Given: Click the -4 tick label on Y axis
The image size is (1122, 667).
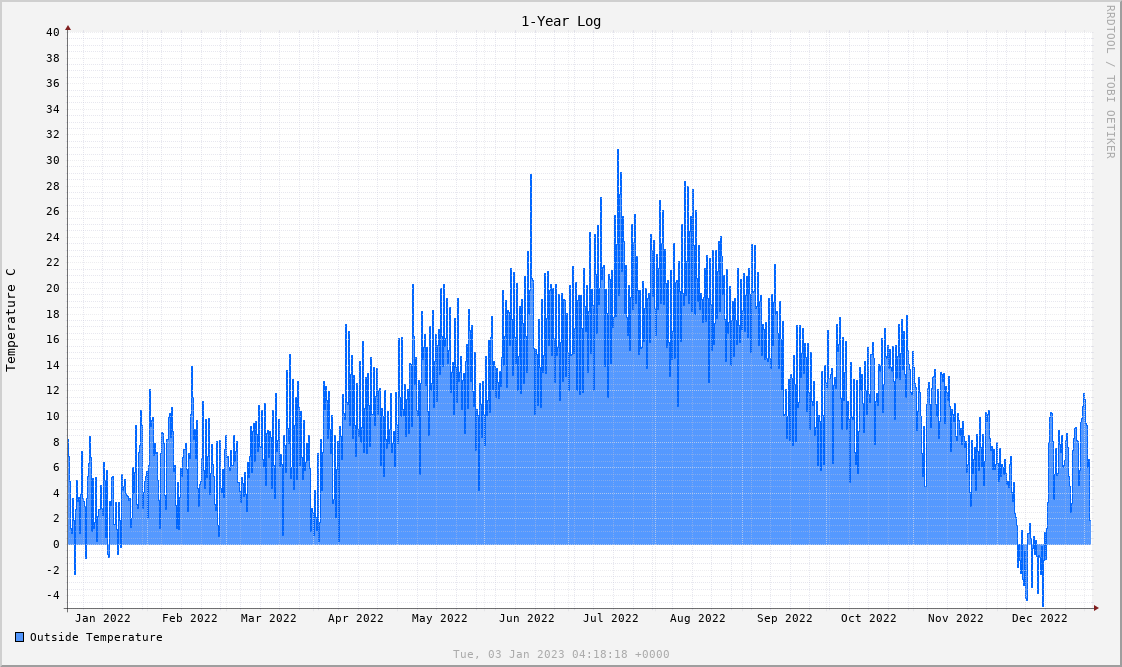Looking at the screenshot, I should point(52,595).
